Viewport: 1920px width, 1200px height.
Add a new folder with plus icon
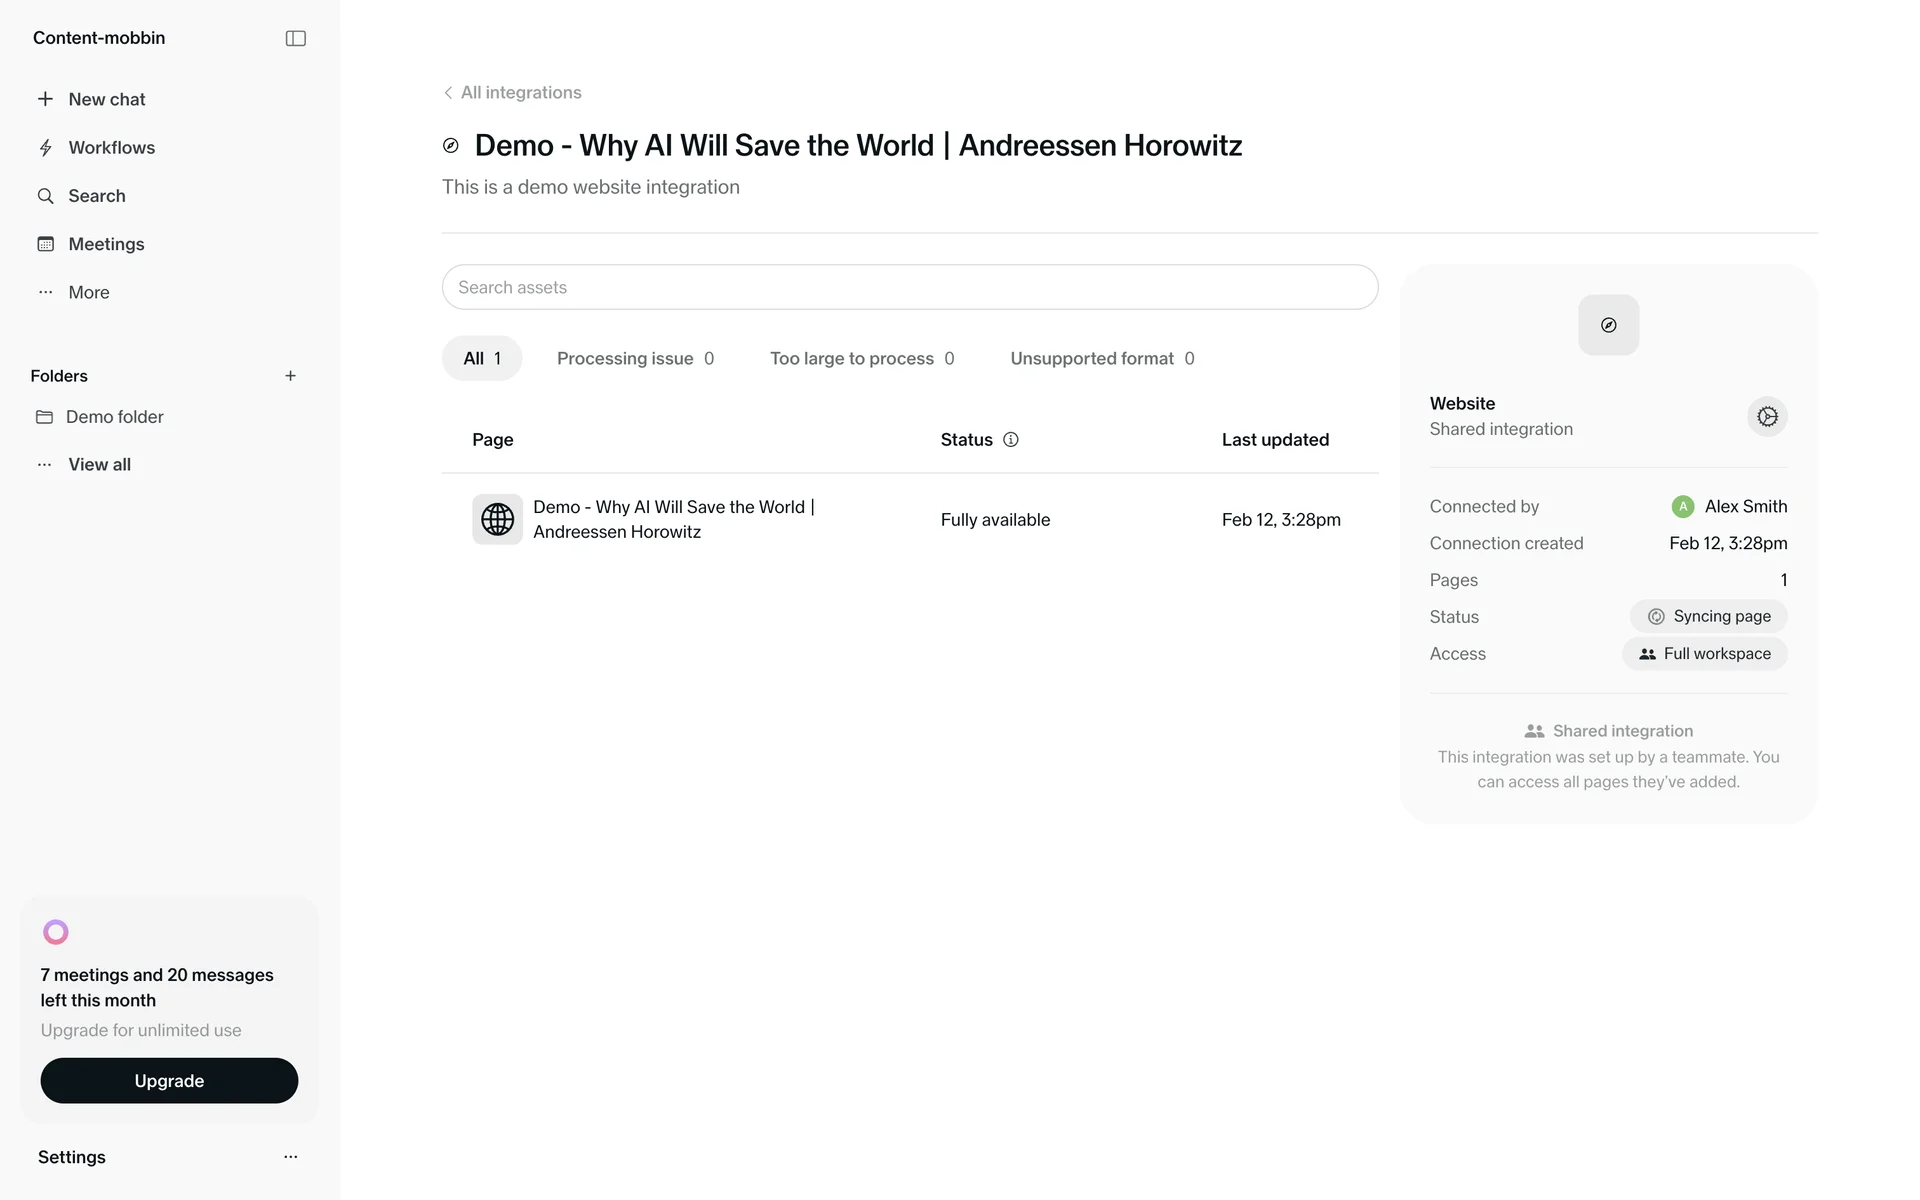(x=290, y=376)
